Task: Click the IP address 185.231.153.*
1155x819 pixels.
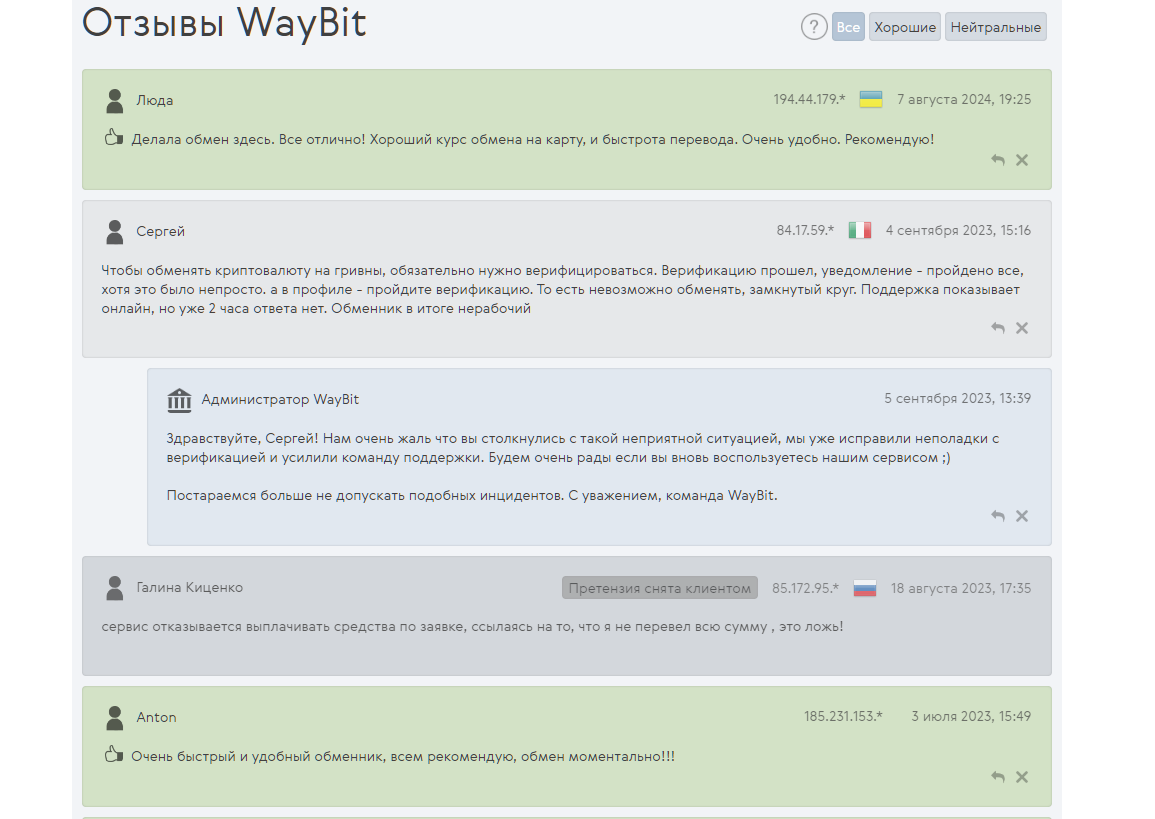Action: pos(843,717)
